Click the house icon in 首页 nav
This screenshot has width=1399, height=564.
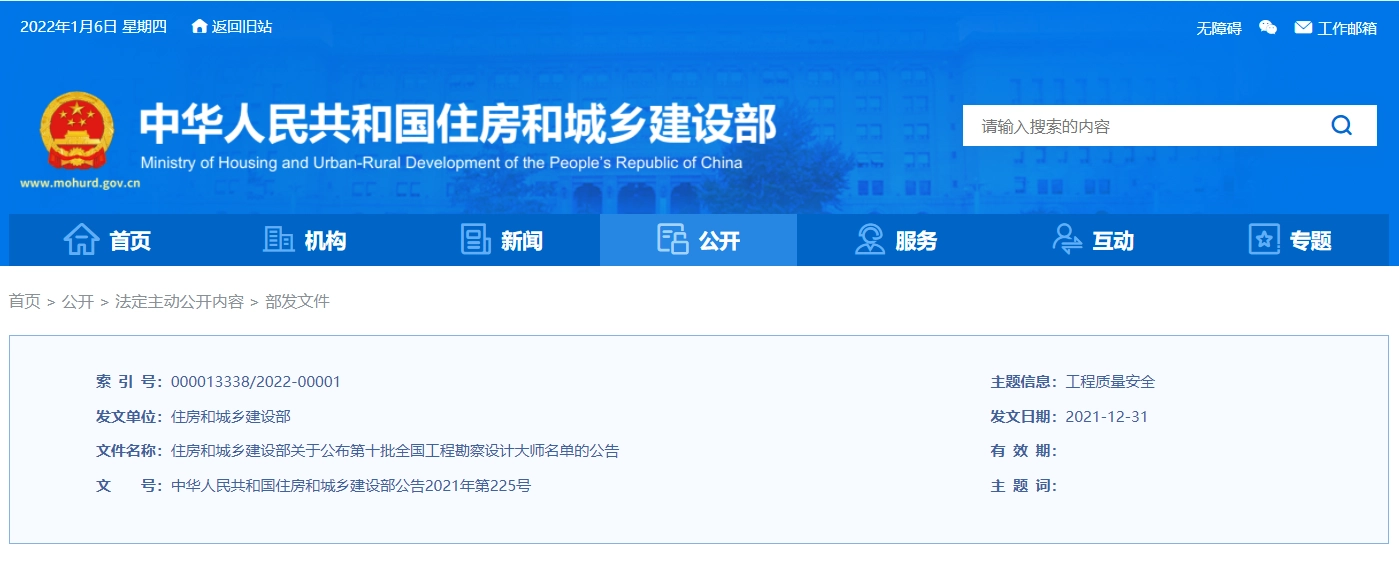[x=81, y=240]
